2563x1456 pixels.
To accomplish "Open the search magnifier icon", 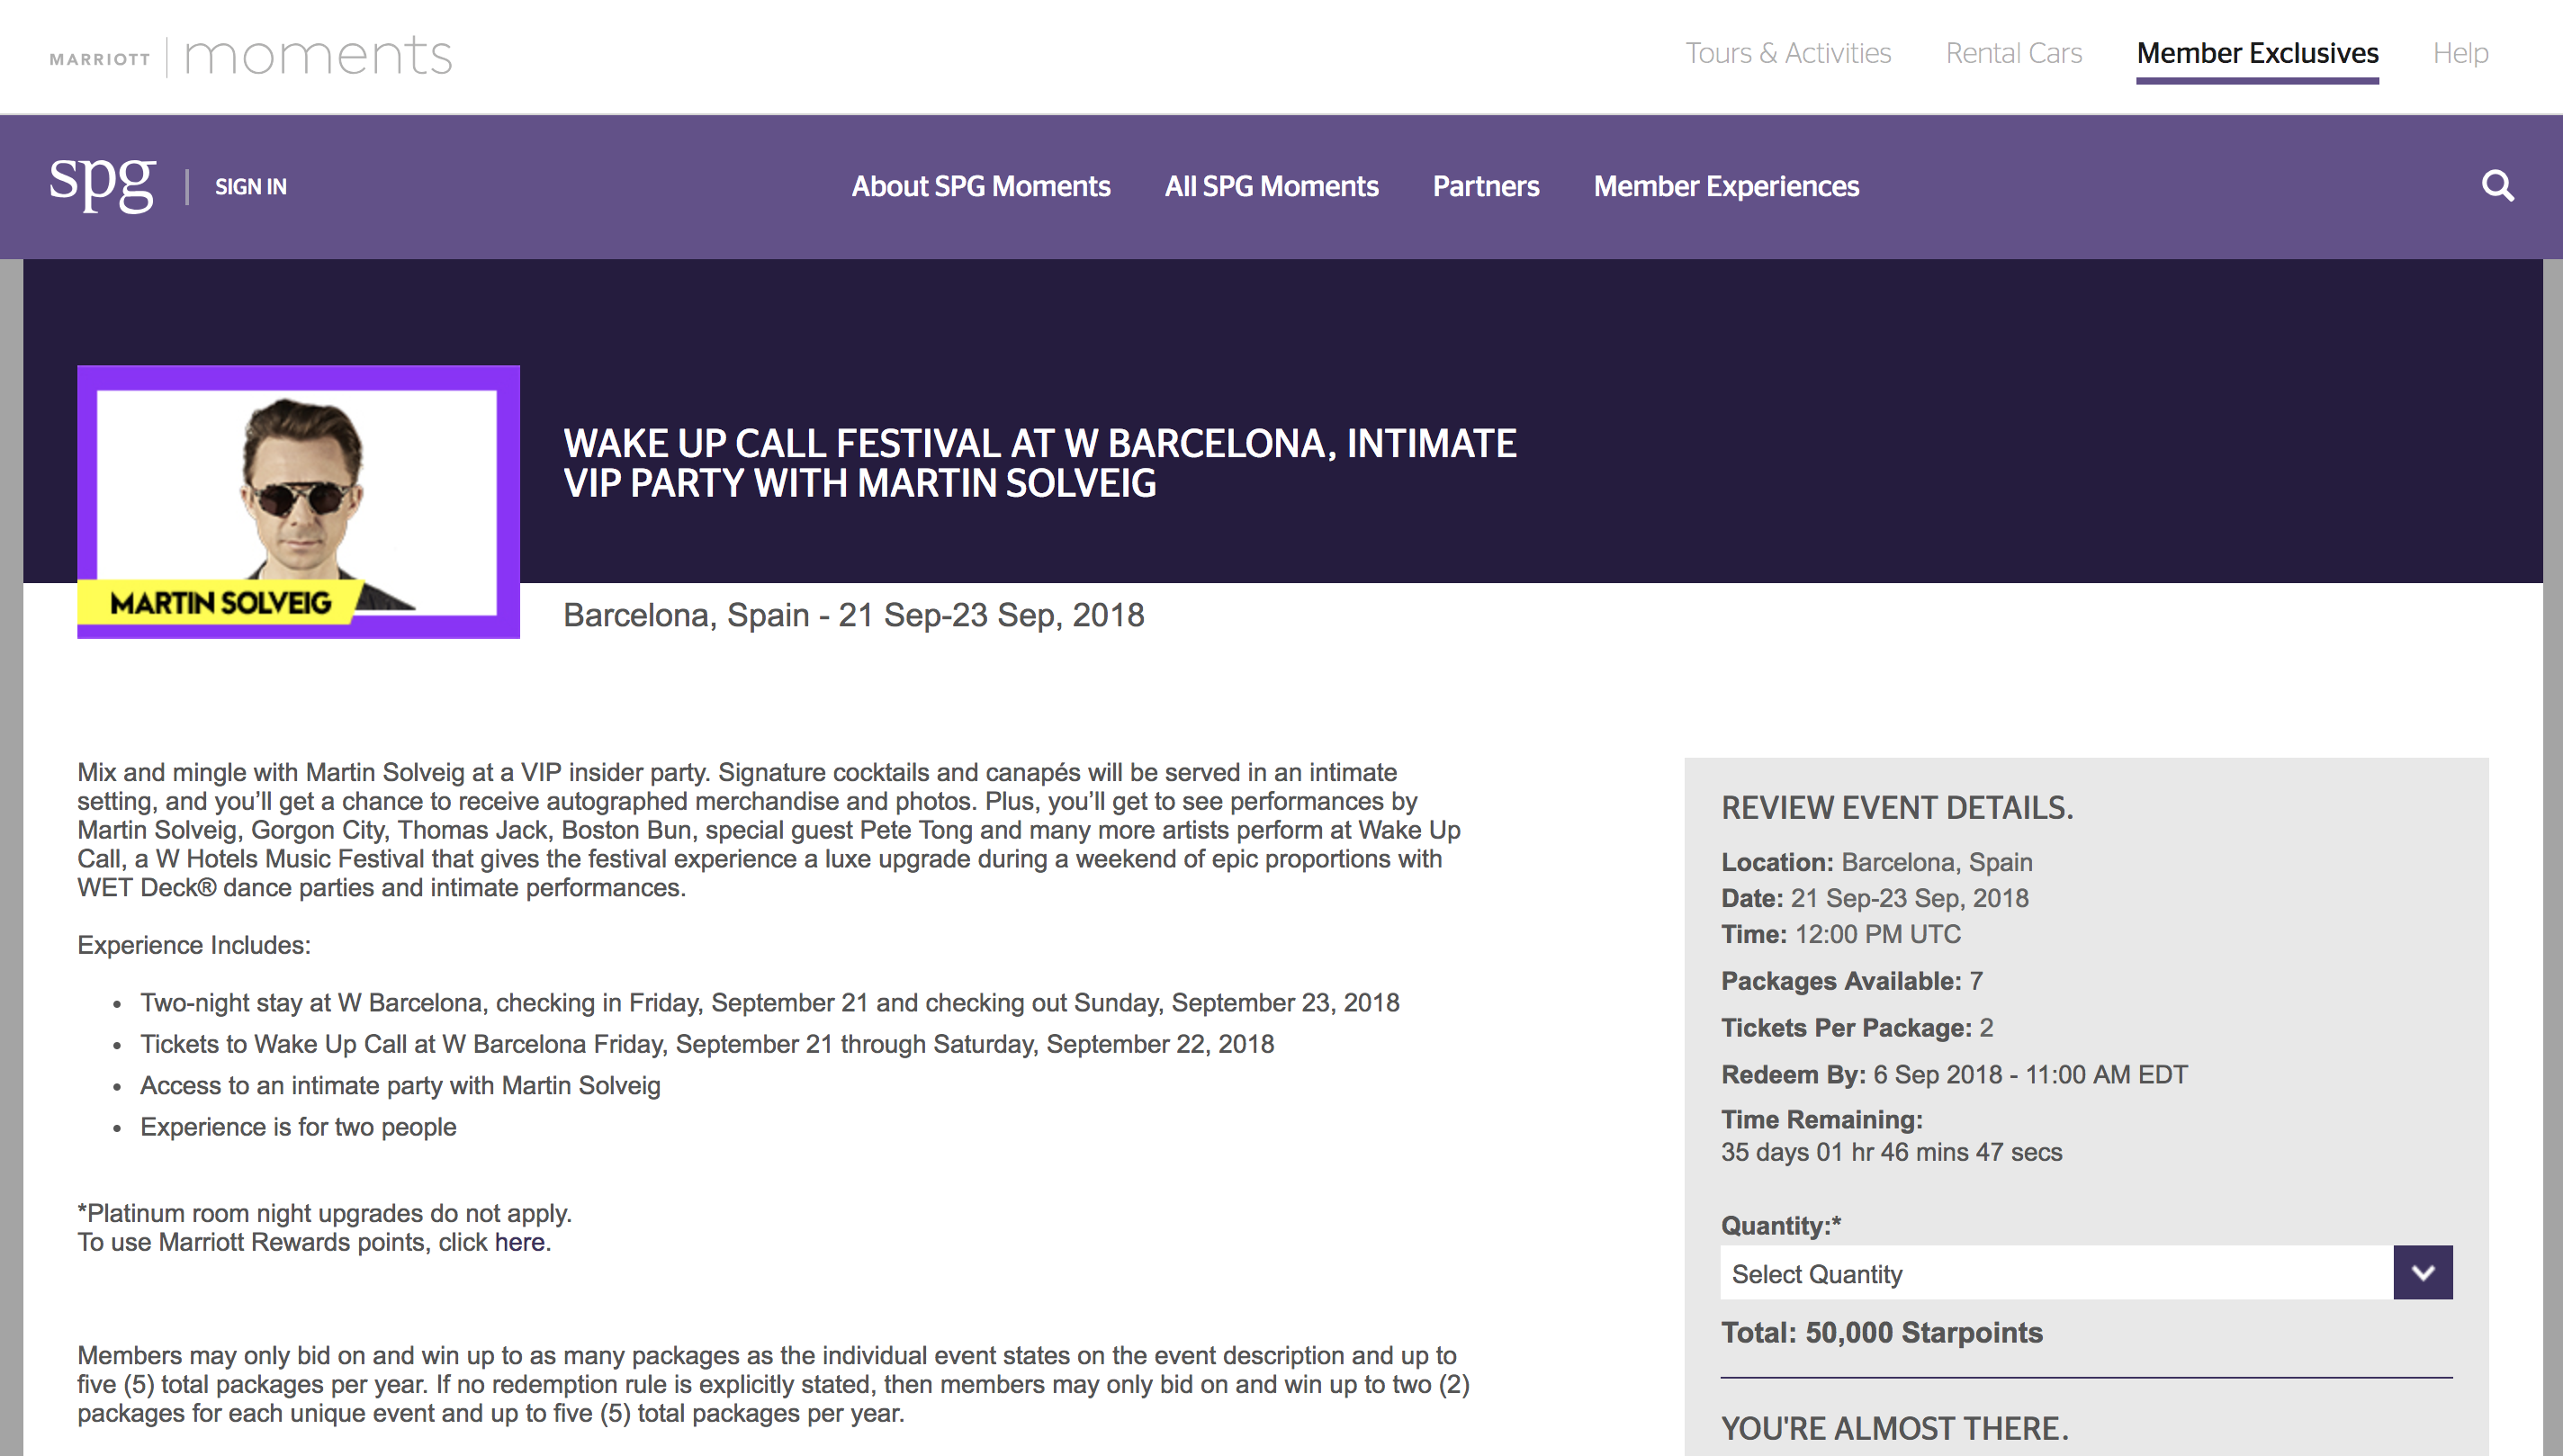I will 2497,186.
